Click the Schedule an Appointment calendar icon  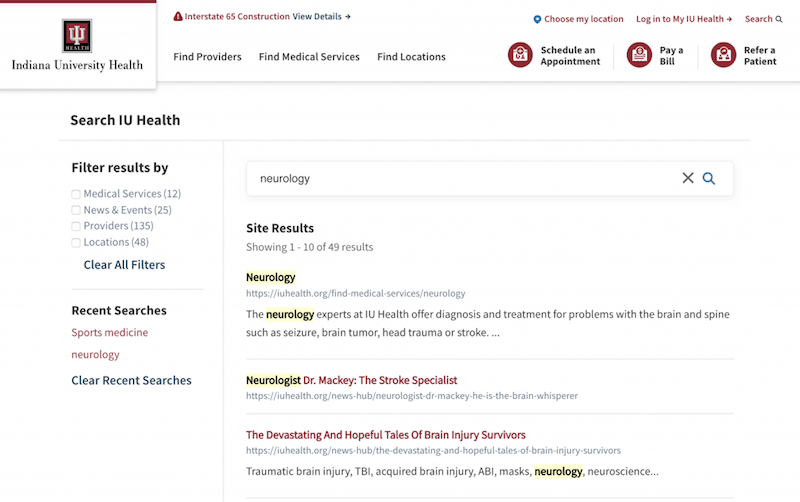[x=520, y=55]
